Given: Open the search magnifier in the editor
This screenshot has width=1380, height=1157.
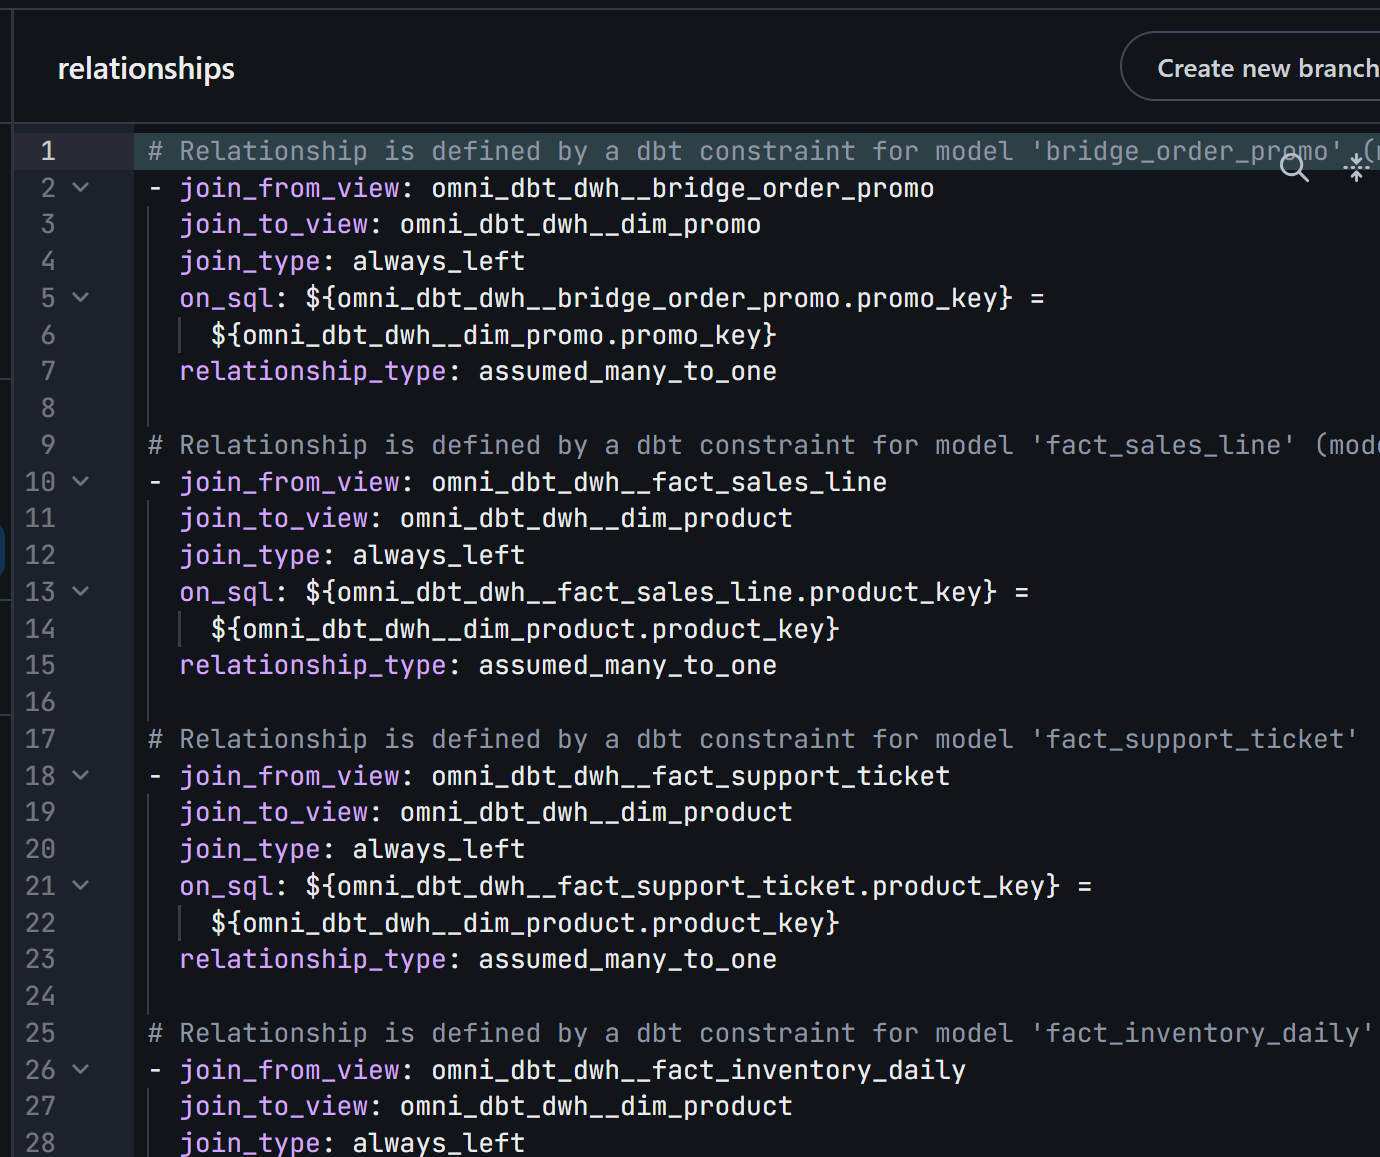Looking at the screenshot, I should coord(1294,168).
